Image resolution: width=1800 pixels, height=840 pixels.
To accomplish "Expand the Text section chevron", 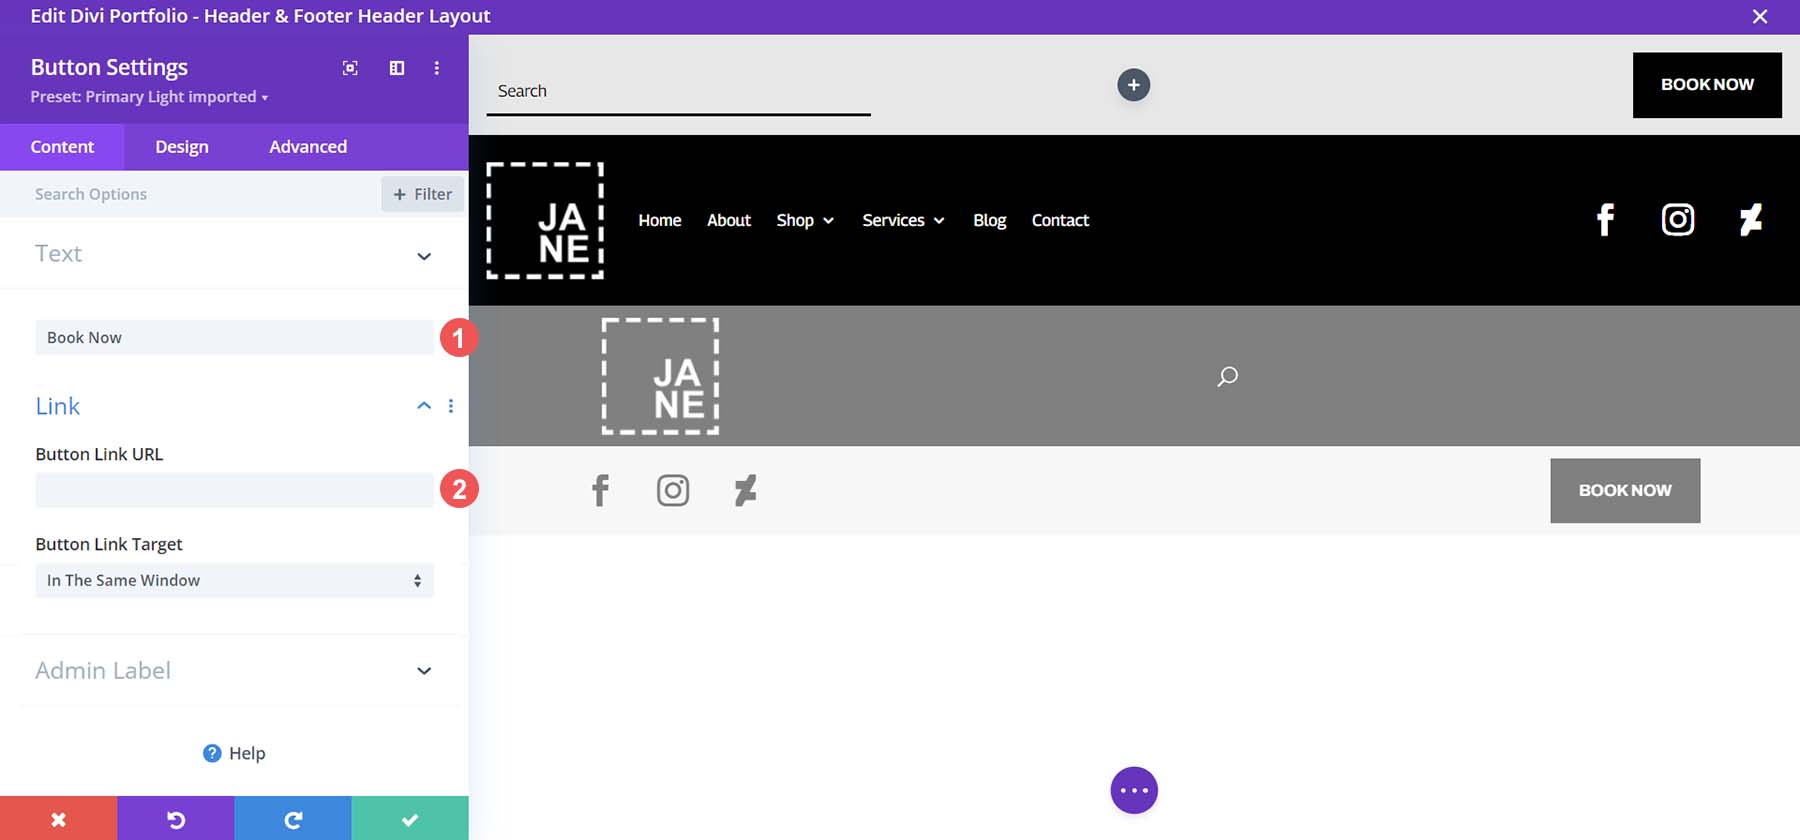I will pos(424,256).
